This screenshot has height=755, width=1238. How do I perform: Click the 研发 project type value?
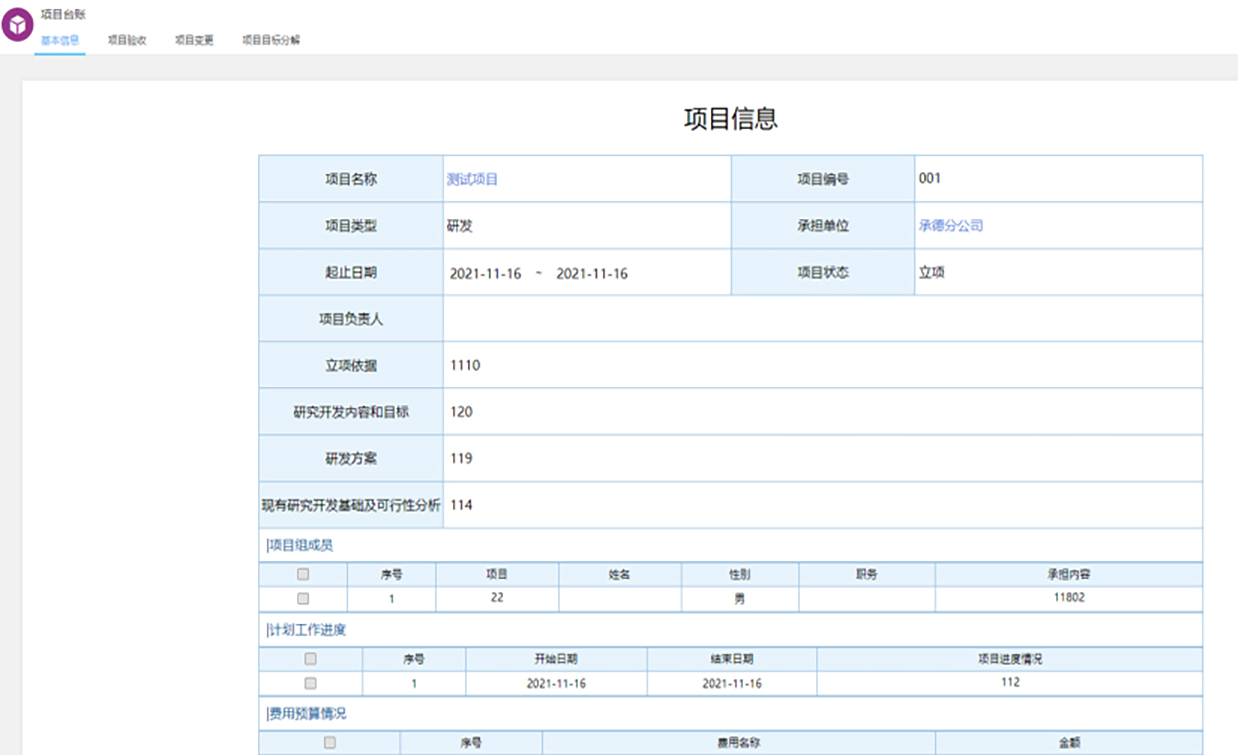pos(460,226)
